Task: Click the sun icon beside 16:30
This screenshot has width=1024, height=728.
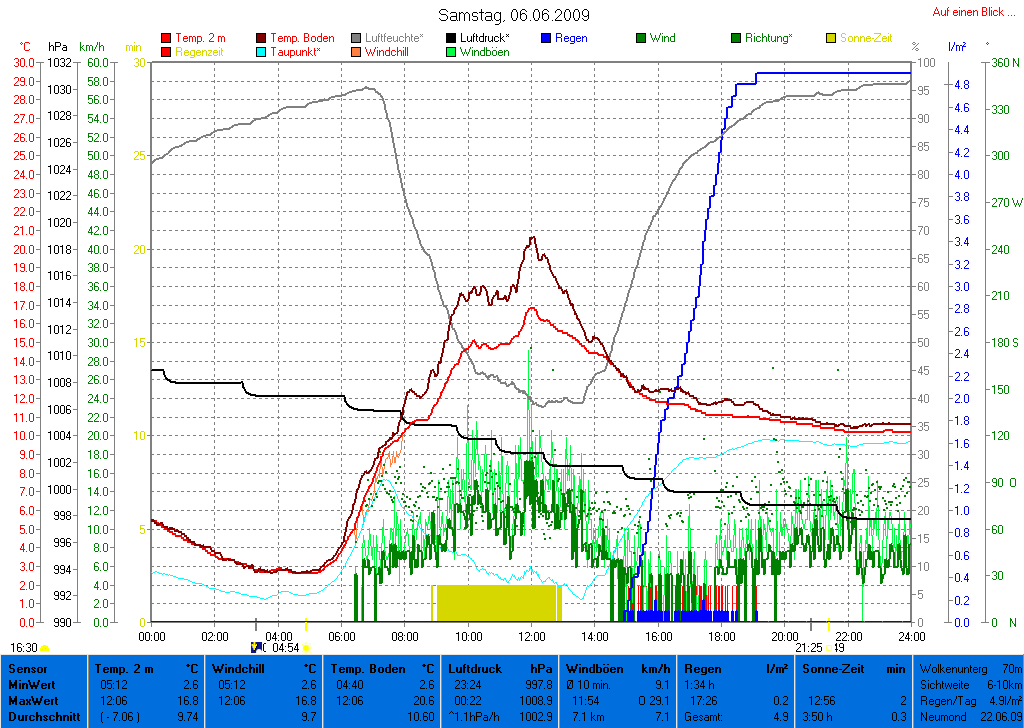Action: pos(44,648)
